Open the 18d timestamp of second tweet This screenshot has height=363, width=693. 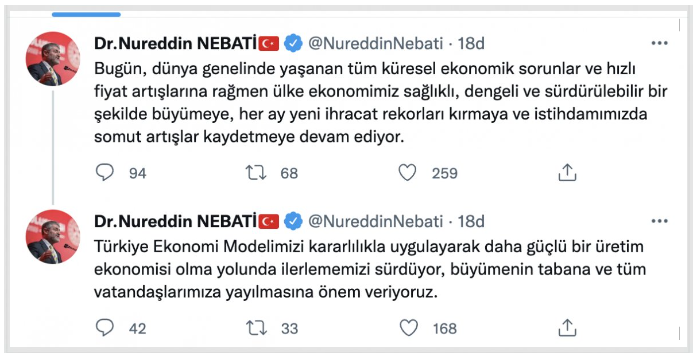471,221
